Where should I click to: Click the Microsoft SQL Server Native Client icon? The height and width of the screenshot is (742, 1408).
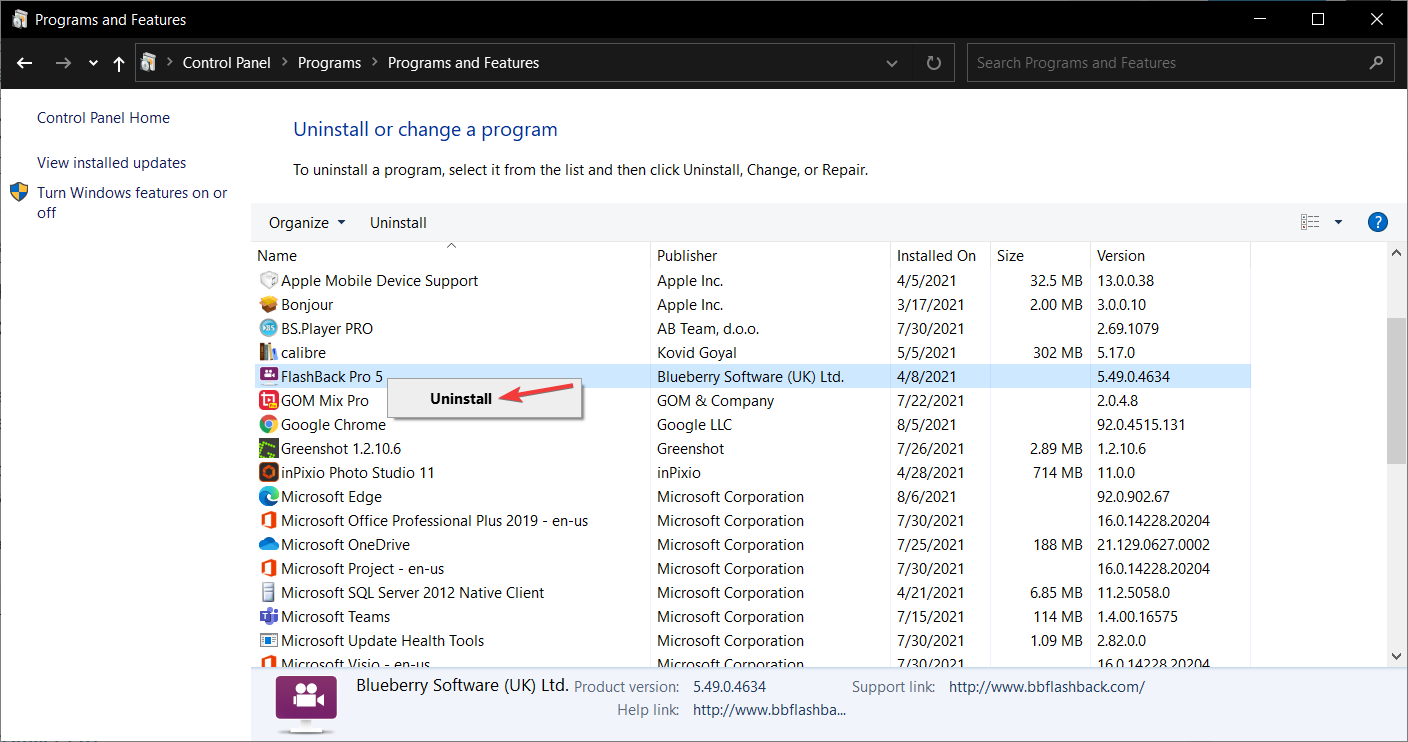[268, 593]
